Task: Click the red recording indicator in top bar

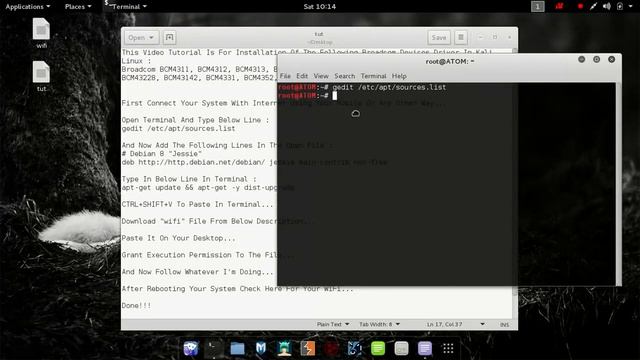Action: point(580,6)
